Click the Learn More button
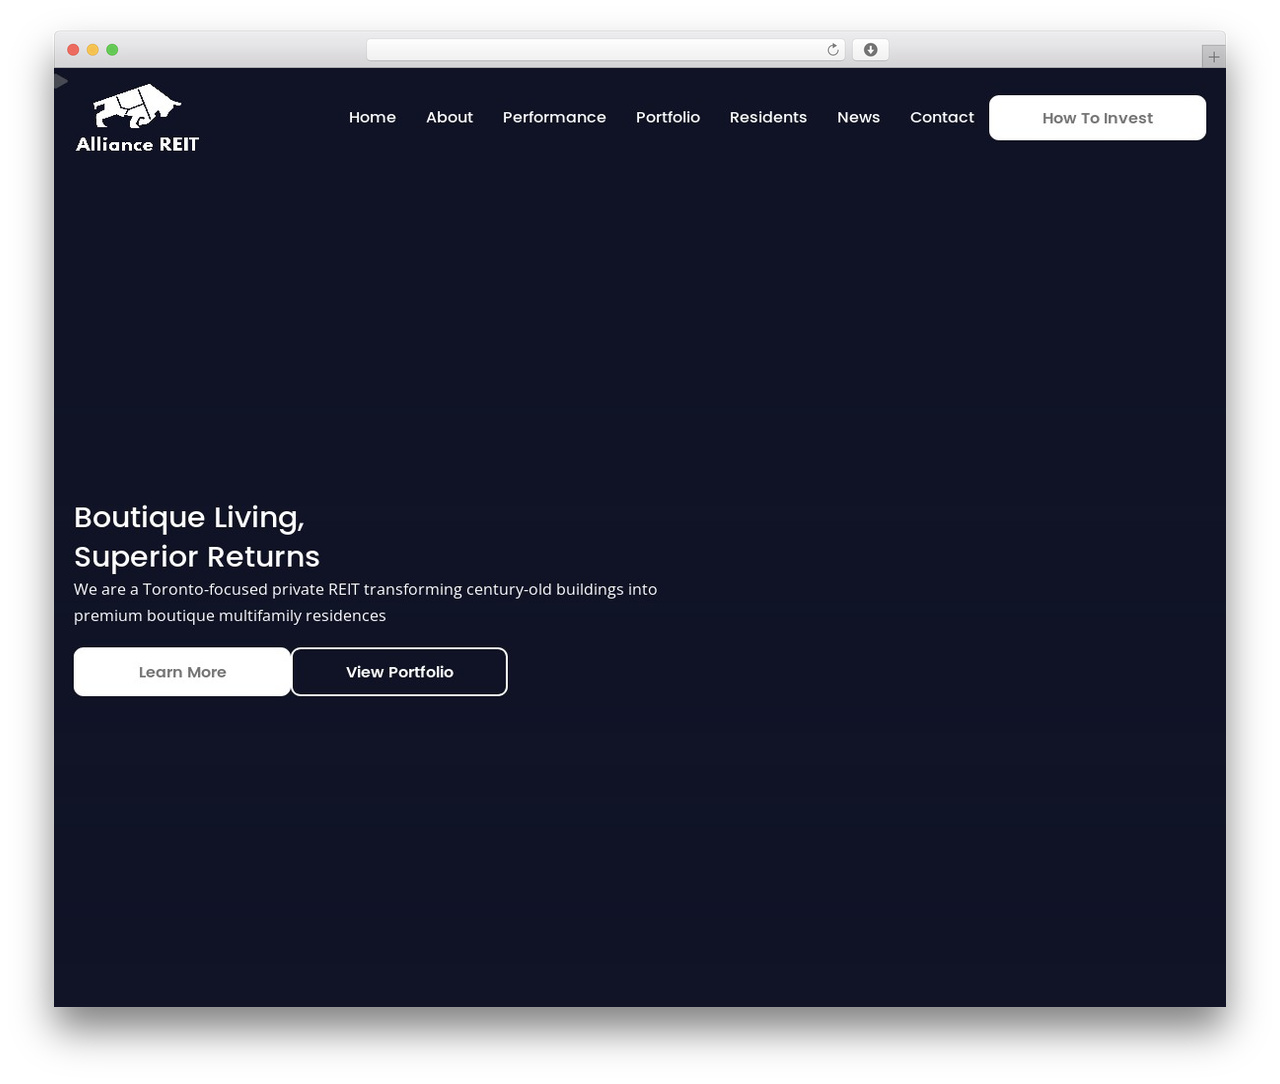Screen dimensions: 1280x1084 pyautogui.click(x=182, y=672)
